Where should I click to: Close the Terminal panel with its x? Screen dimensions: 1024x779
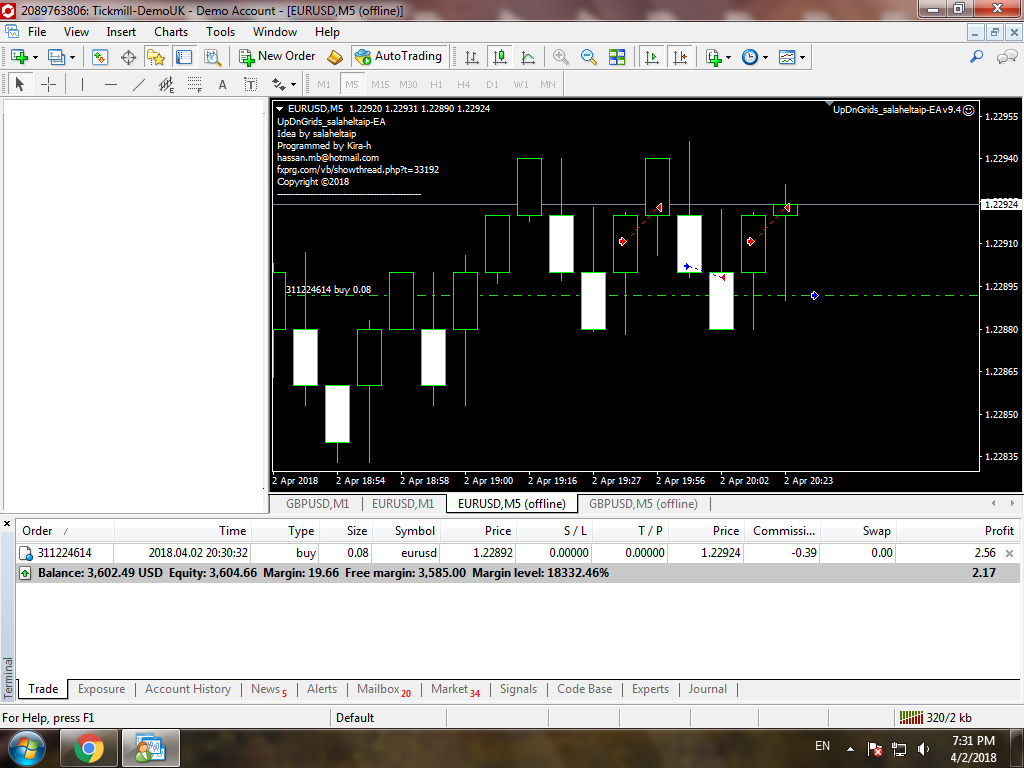coord(7,524)
